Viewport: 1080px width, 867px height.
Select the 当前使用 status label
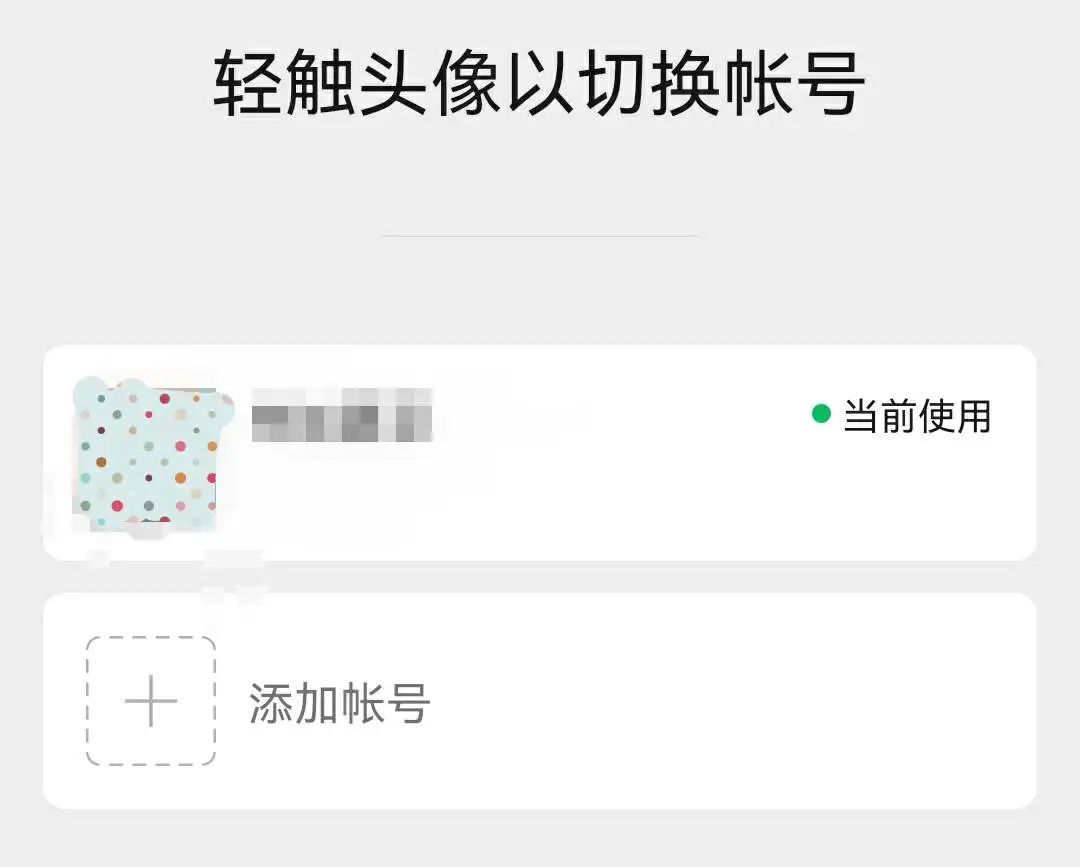tap(915, 414)
